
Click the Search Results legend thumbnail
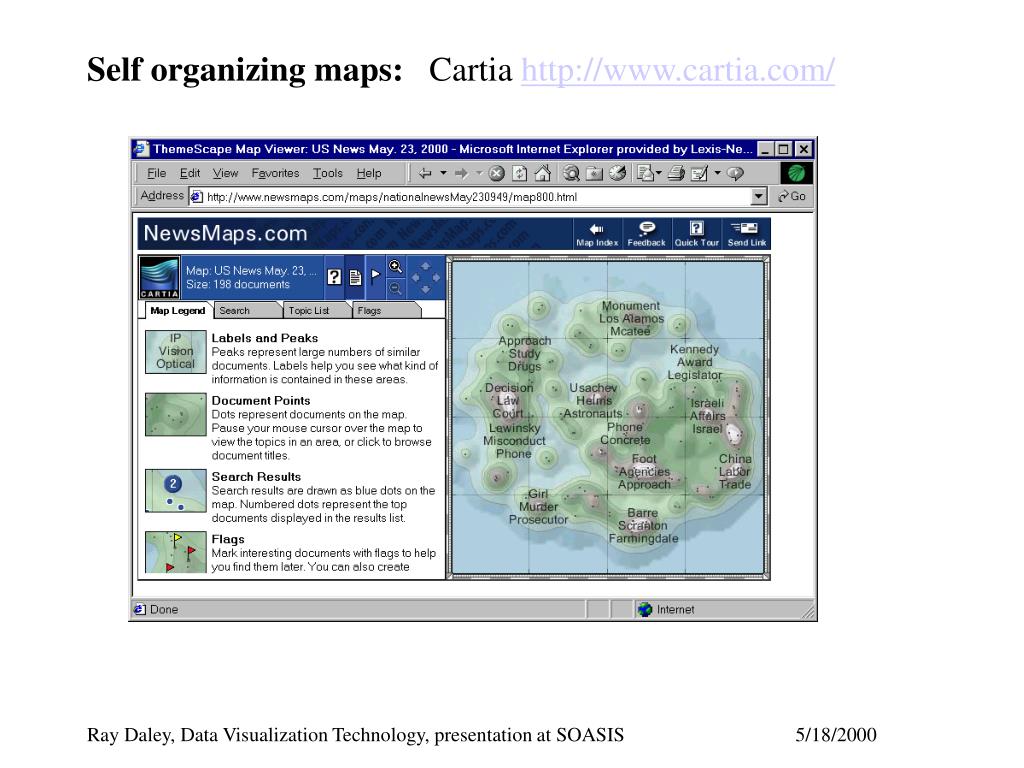coord(176,490)
